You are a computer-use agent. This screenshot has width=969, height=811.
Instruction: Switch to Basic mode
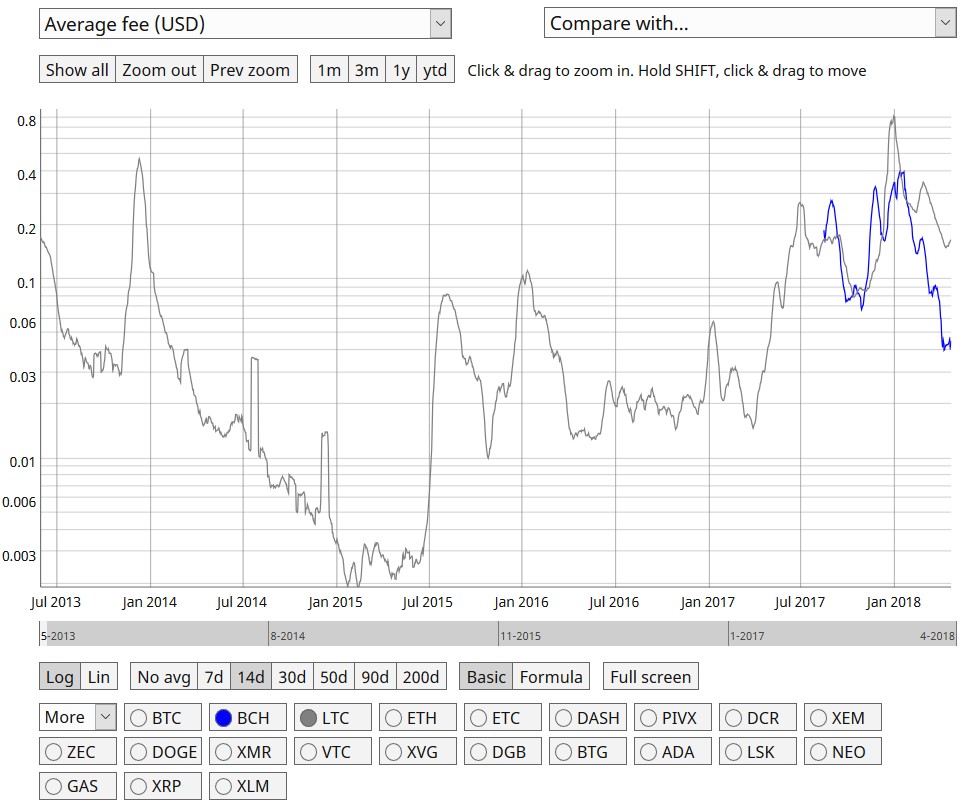(486, 677)
